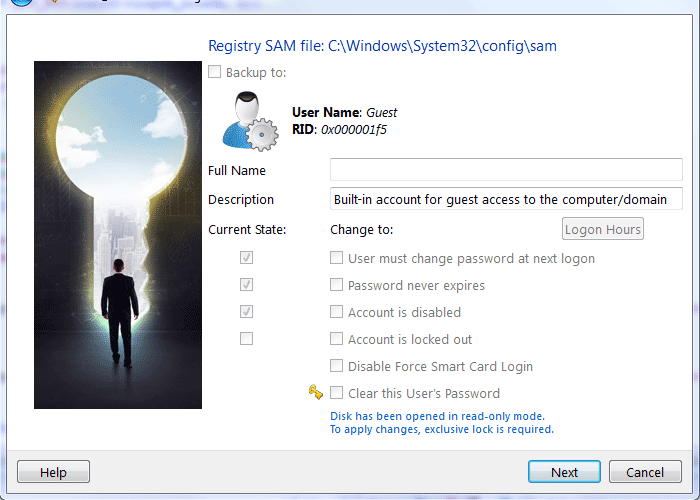Click current state checkbox for account locked out
Screen dimensions: 700x500
246,339
